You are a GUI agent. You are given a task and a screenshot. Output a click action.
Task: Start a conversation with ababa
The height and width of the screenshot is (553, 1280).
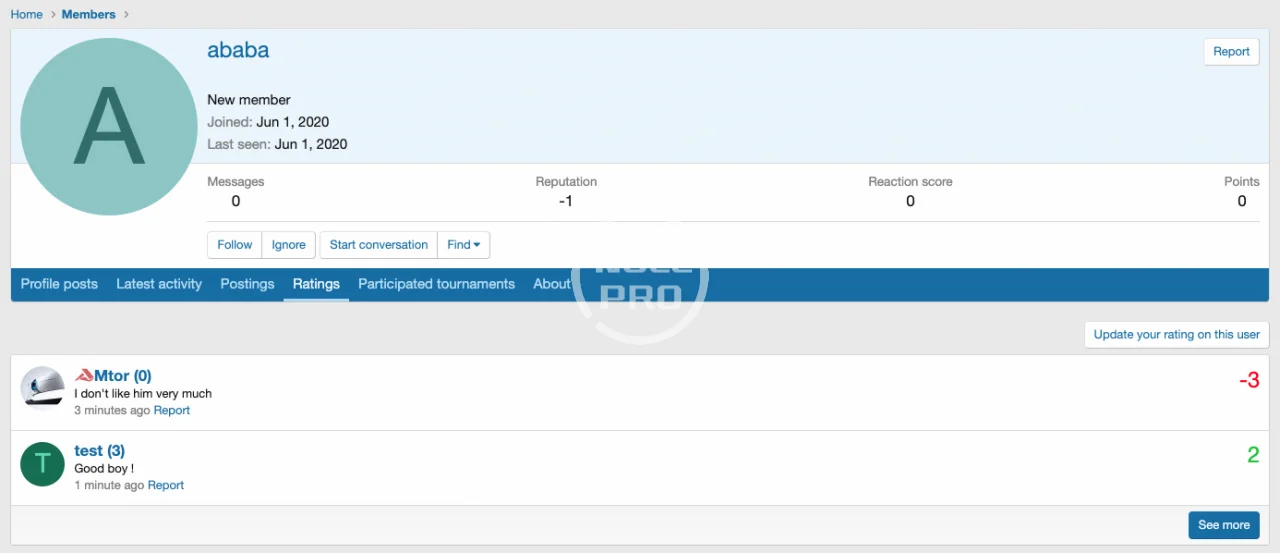pyautogui.click(x=379, y=245)
